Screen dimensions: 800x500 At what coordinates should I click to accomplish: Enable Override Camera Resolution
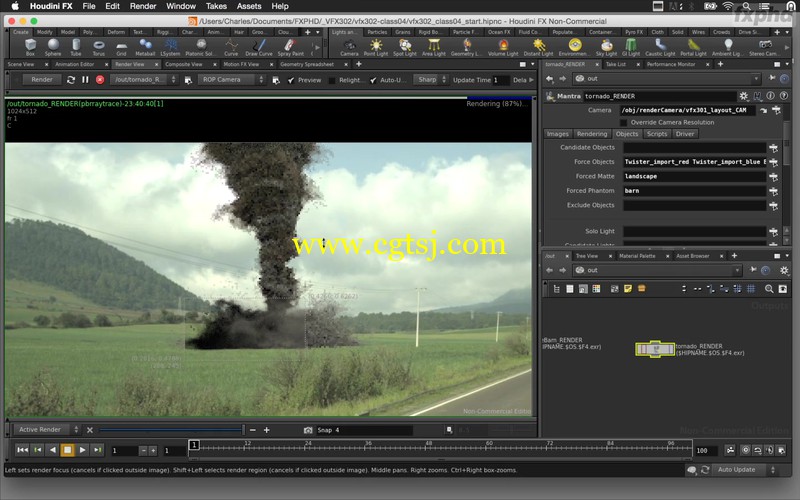tap(623, 122)
